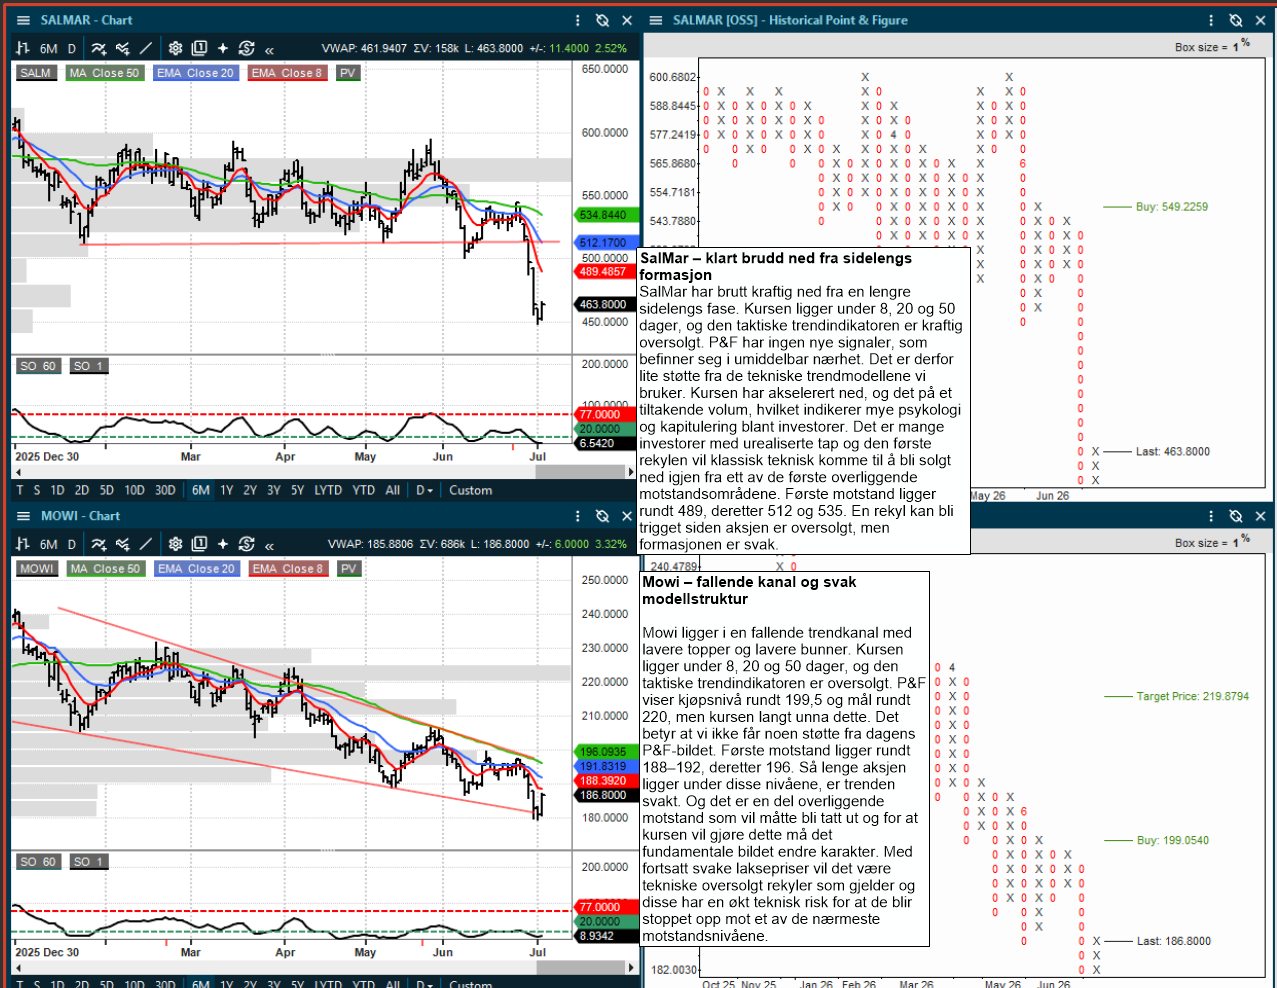The height and width of the screenshot is (988, 1277).
Task: Toggle EMA Close 20 indicator in SALMAR chart
Action: point(196,73)
